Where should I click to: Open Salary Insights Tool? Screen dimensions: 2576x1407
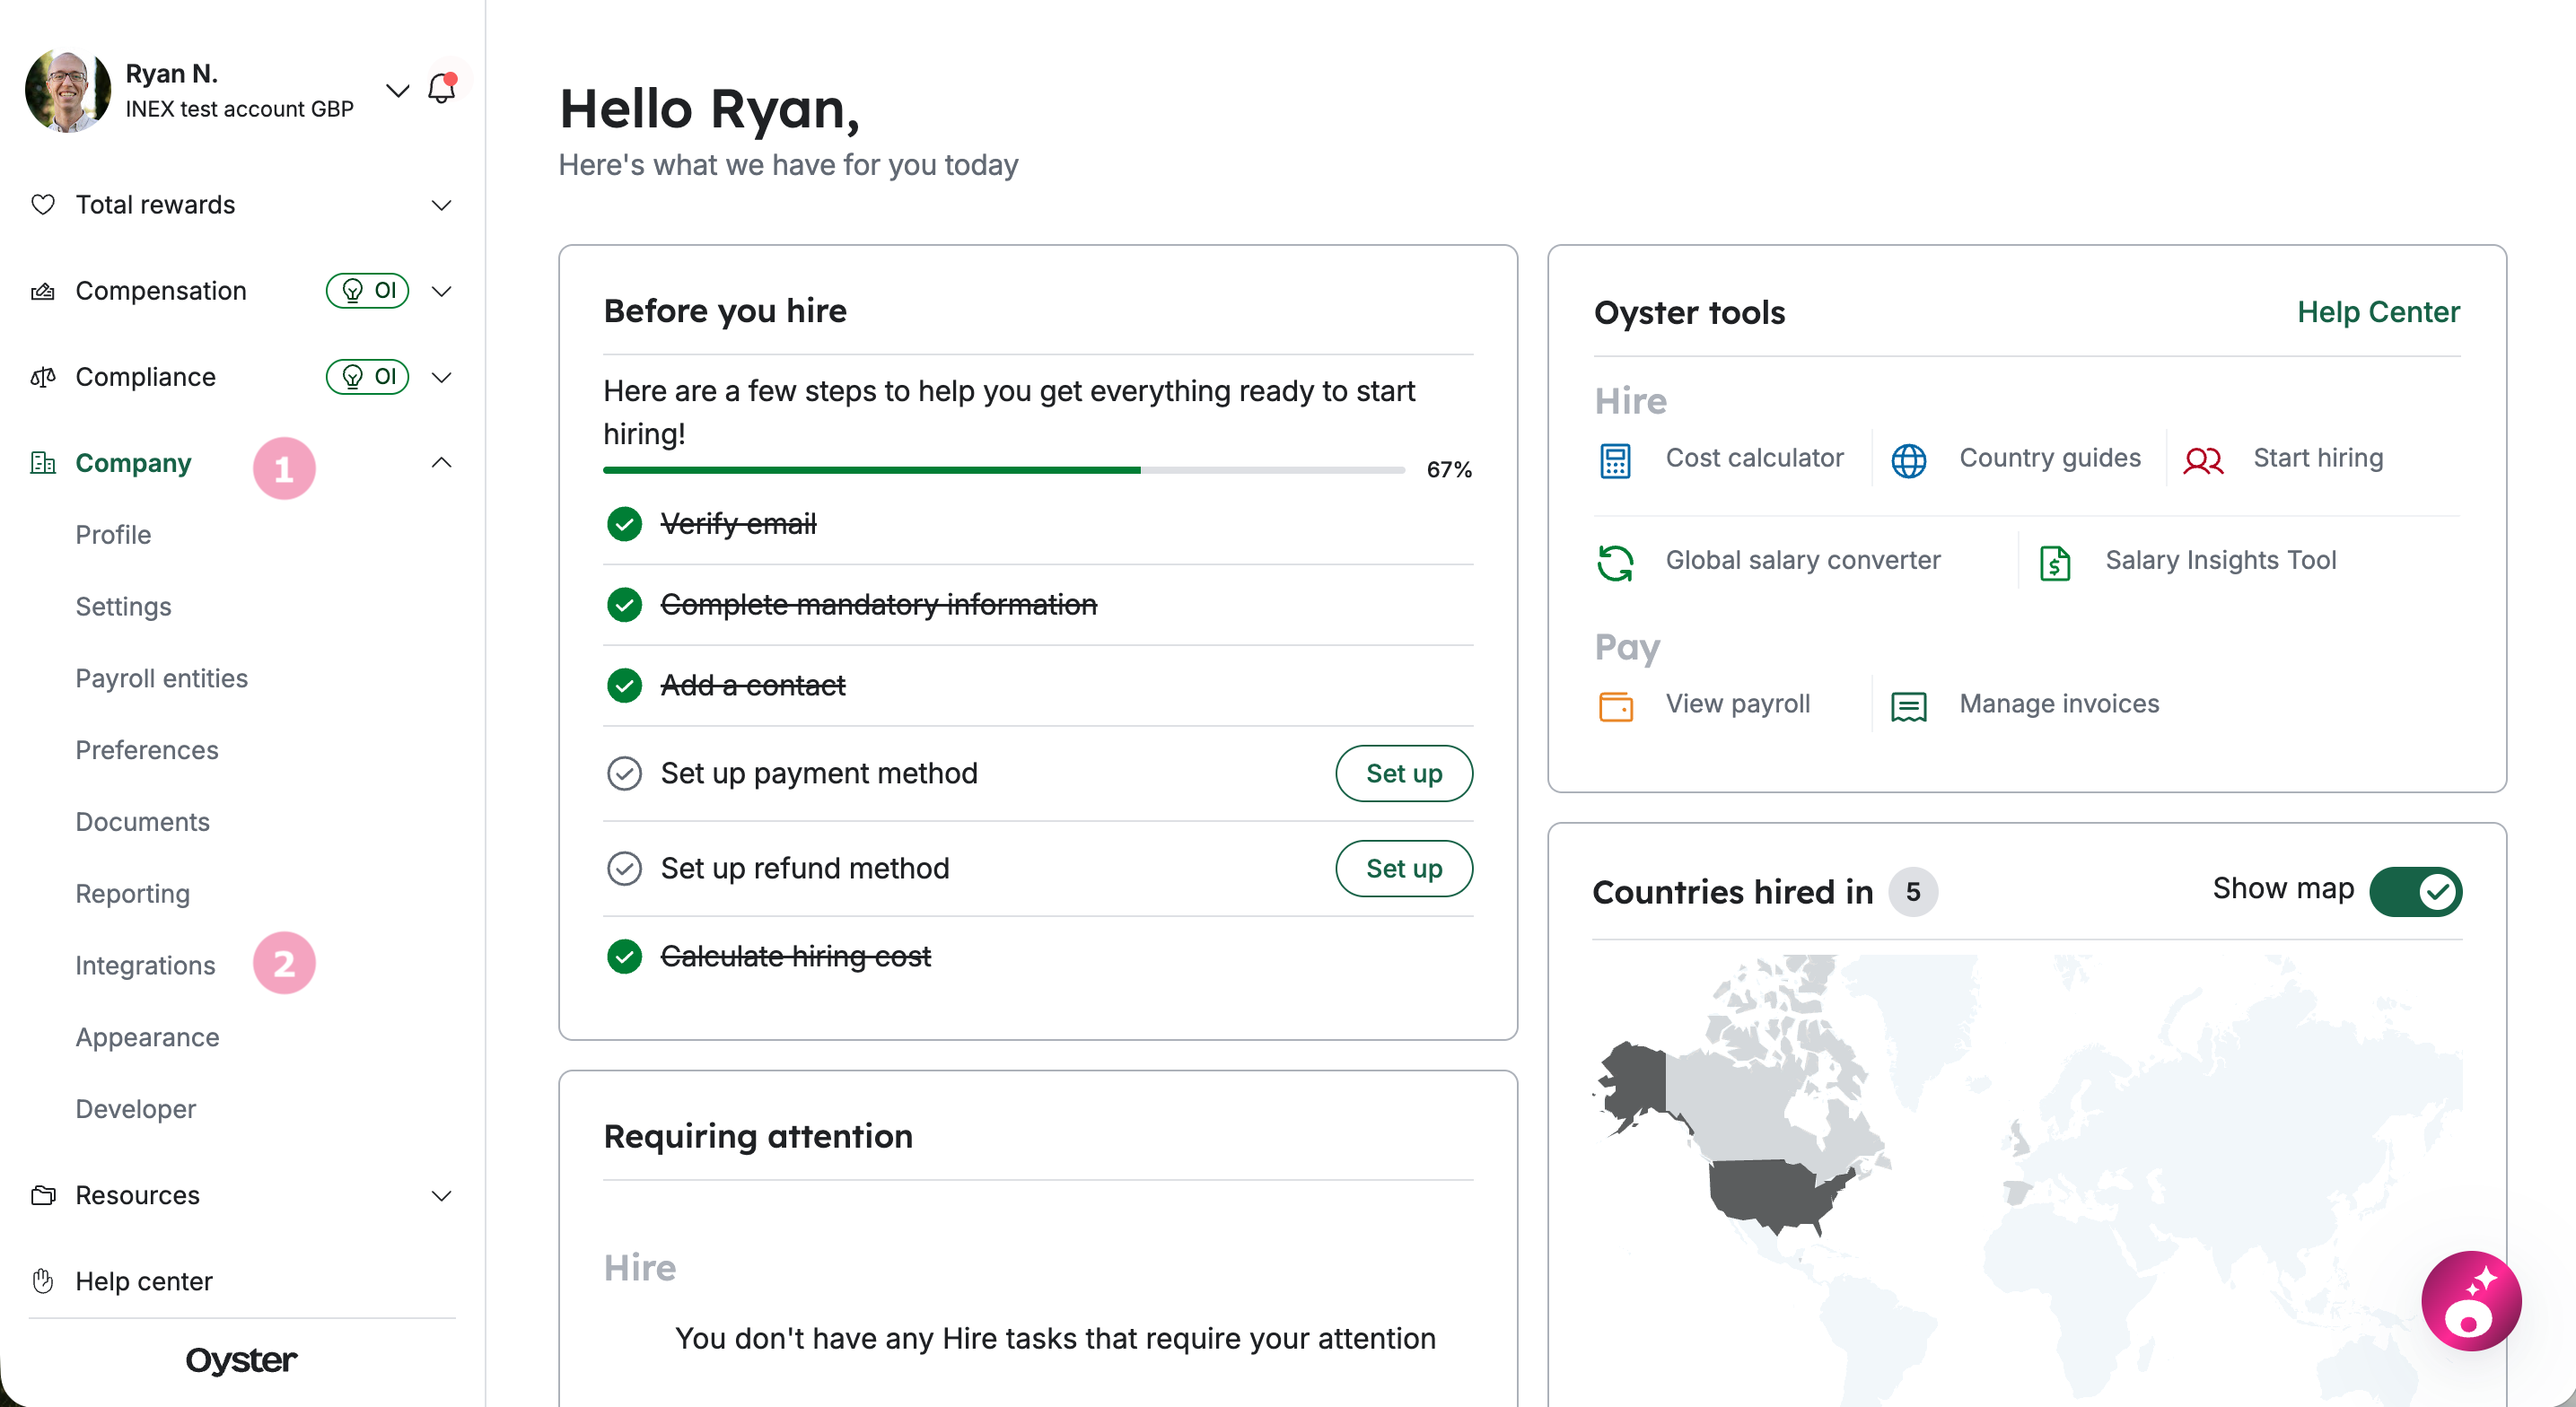pos(2220,560)
